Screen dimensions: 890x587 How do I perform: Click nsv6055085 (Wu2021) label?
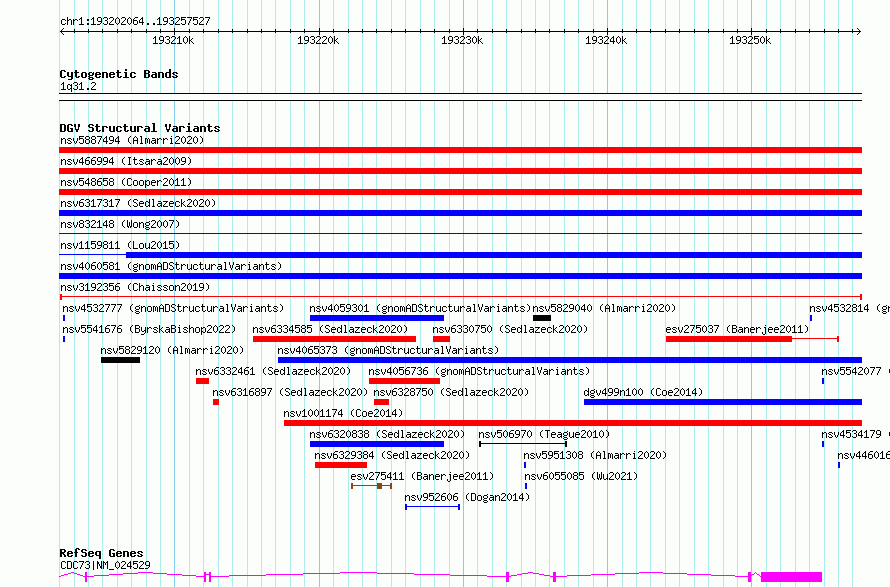581,476
